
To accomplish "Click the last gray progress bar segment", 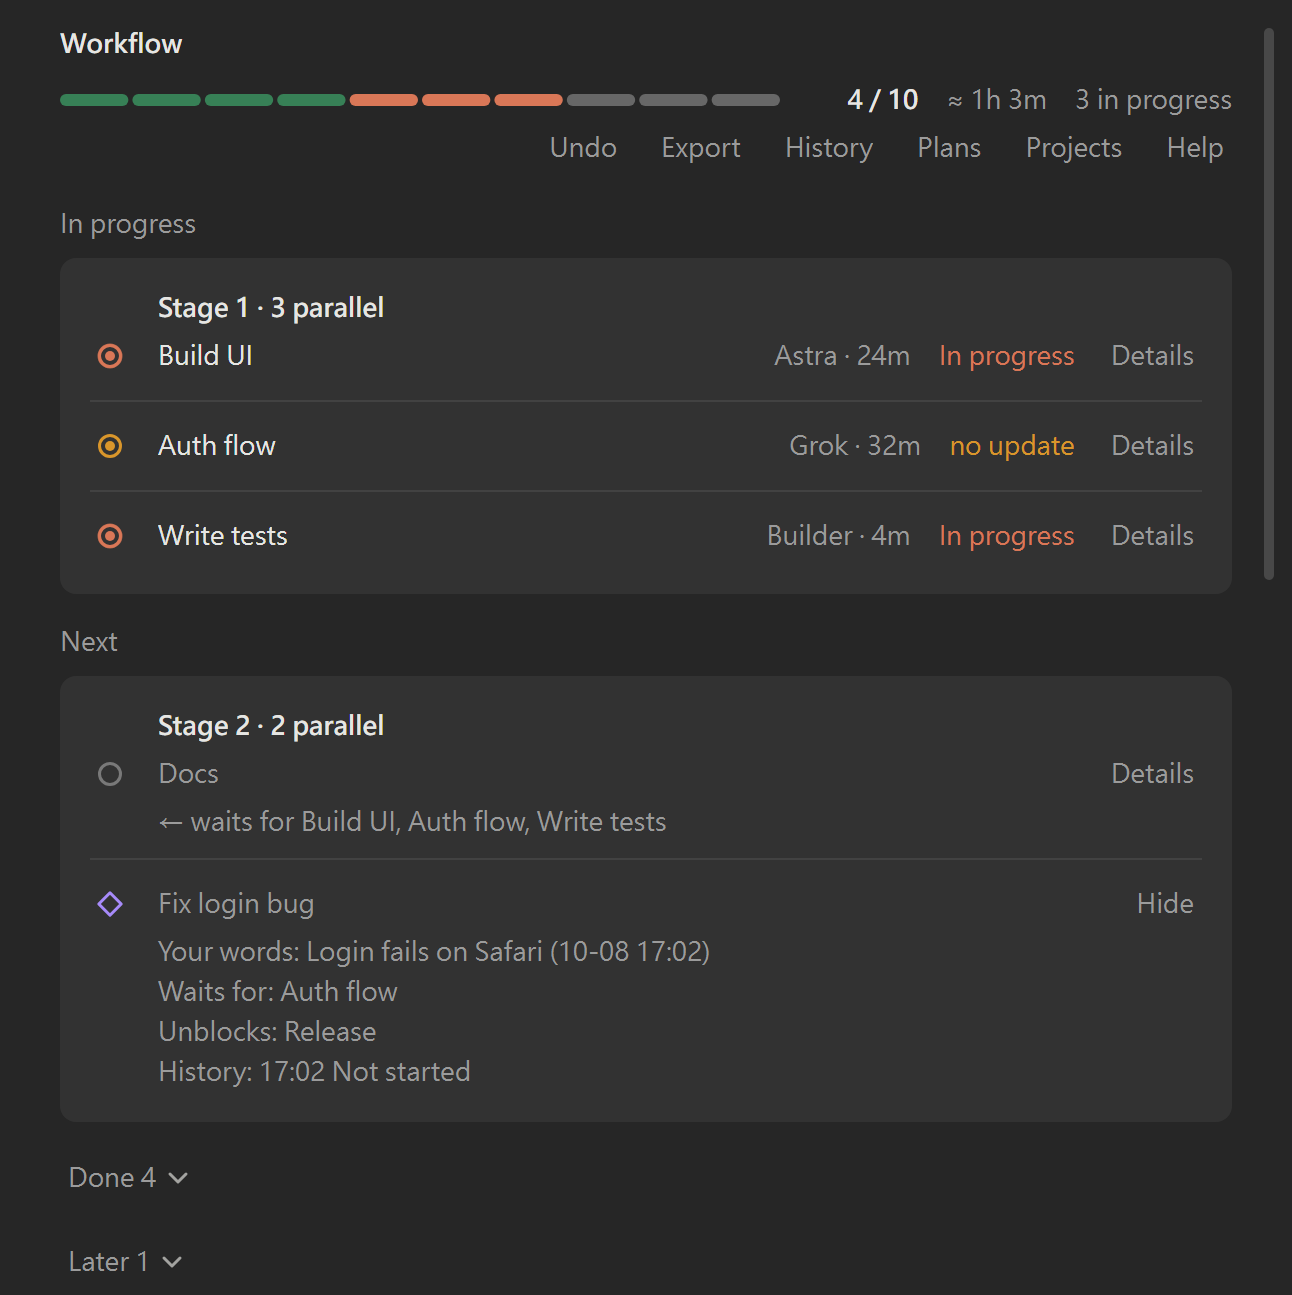I will [746, 100].
